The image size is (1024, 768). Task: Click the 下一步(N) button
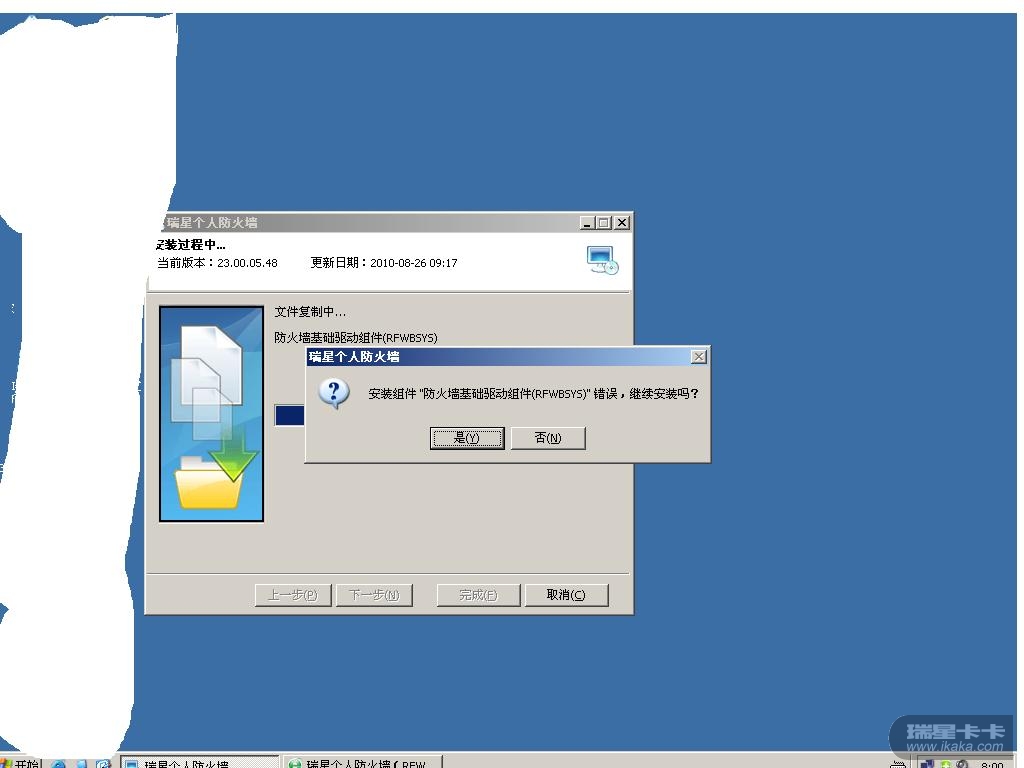click(374, 595)
